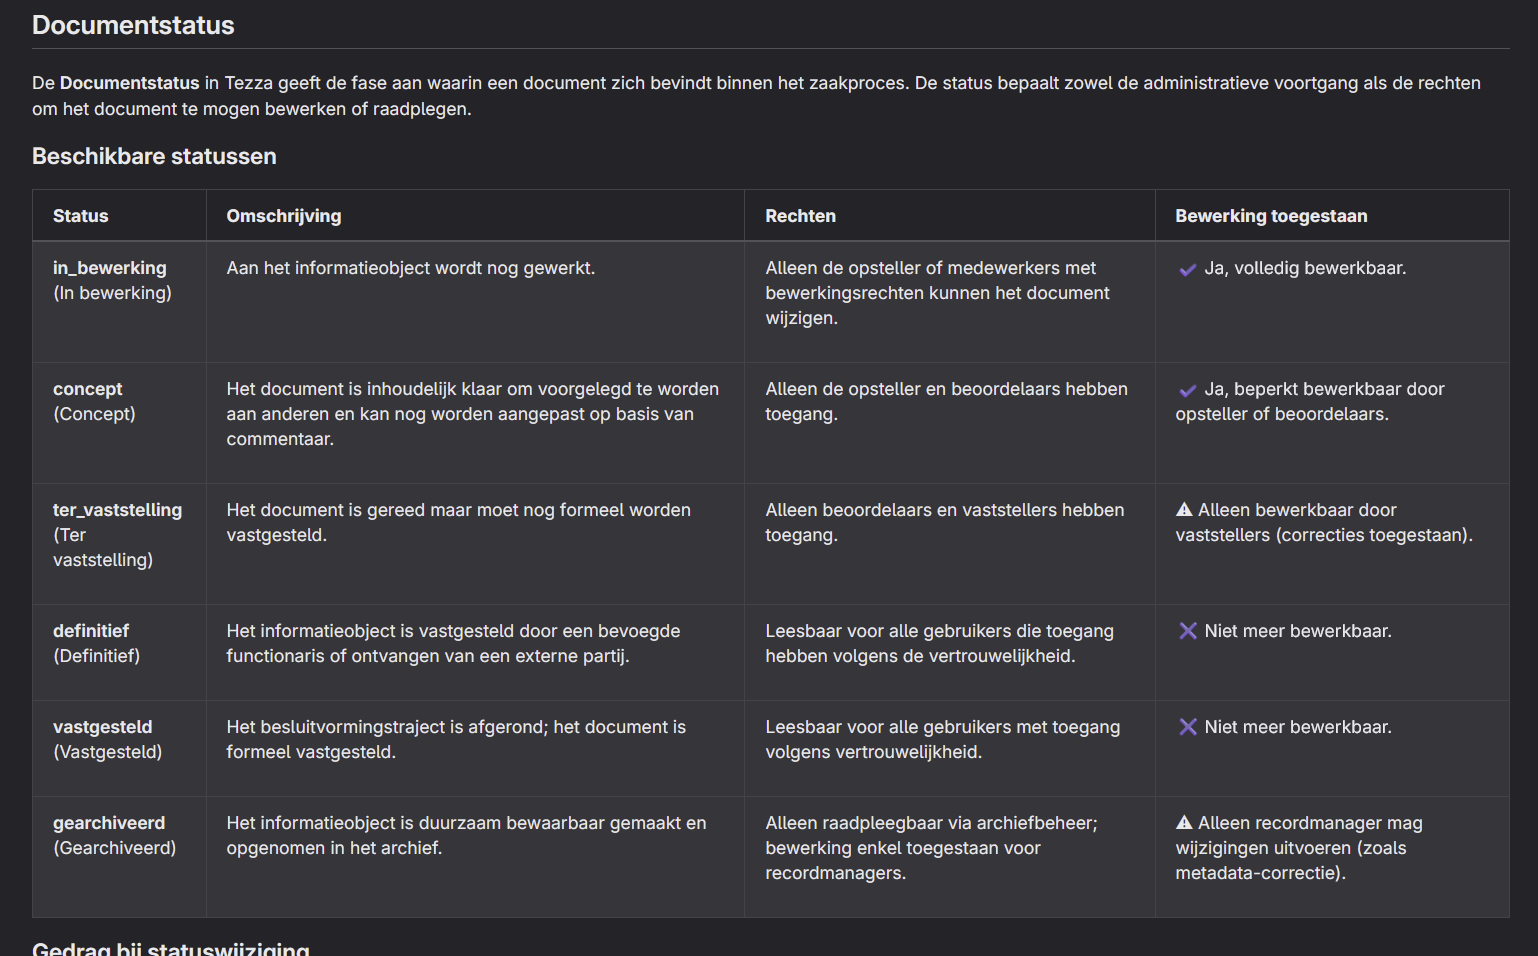This screenshot has width=1538, height=956.
Task: Select the Beschikbare statussen section heading
Action: point(154,156)
